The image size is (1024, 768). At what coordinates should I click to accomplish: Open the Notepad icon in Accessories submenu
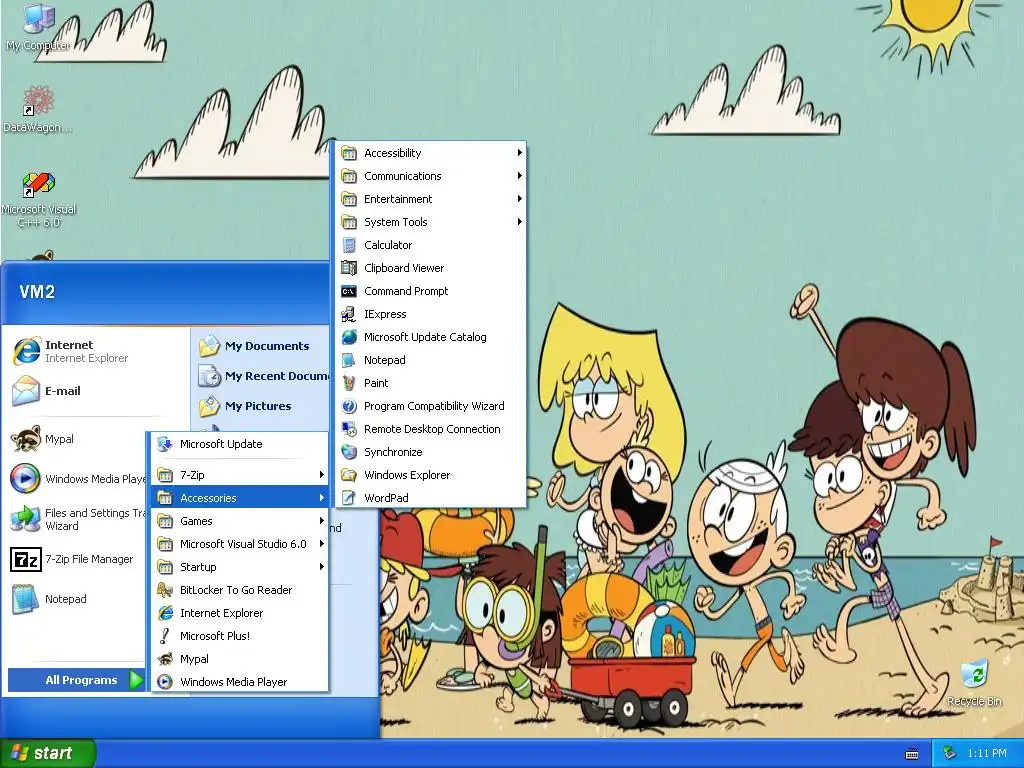click(x=349, y=360)
